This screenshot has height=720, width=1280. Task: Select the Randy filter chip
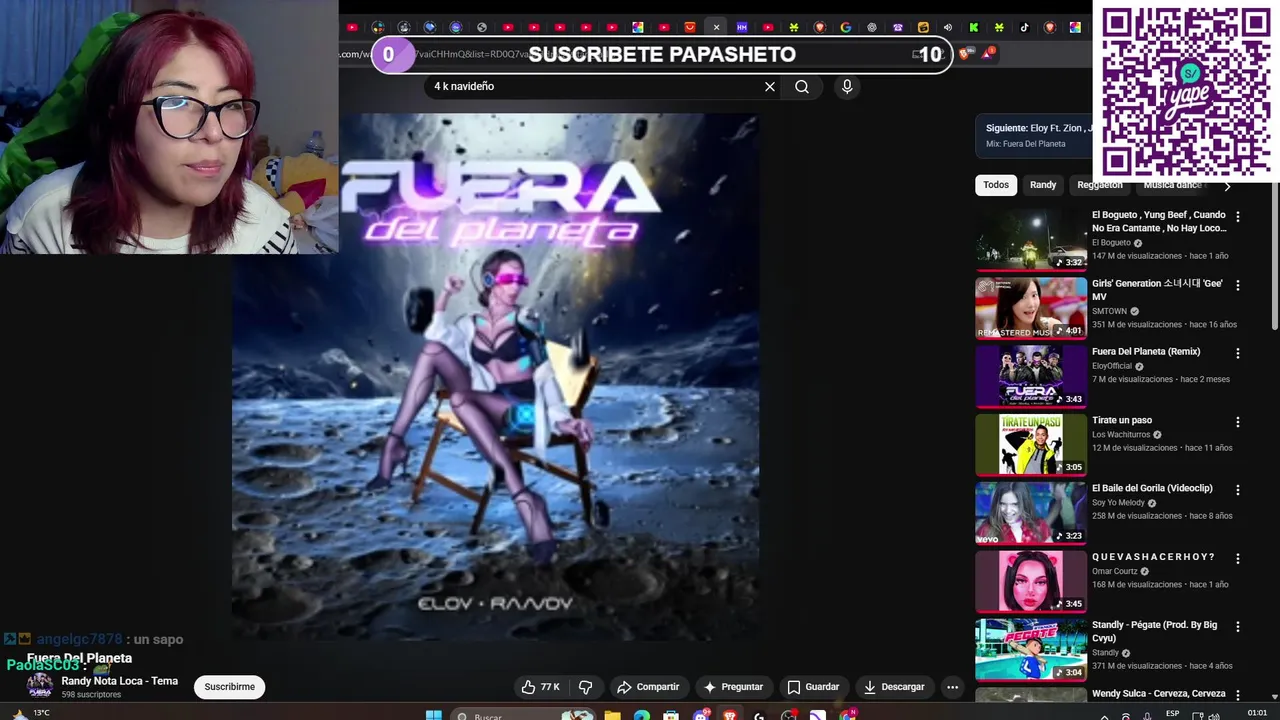pos(1043,185)
